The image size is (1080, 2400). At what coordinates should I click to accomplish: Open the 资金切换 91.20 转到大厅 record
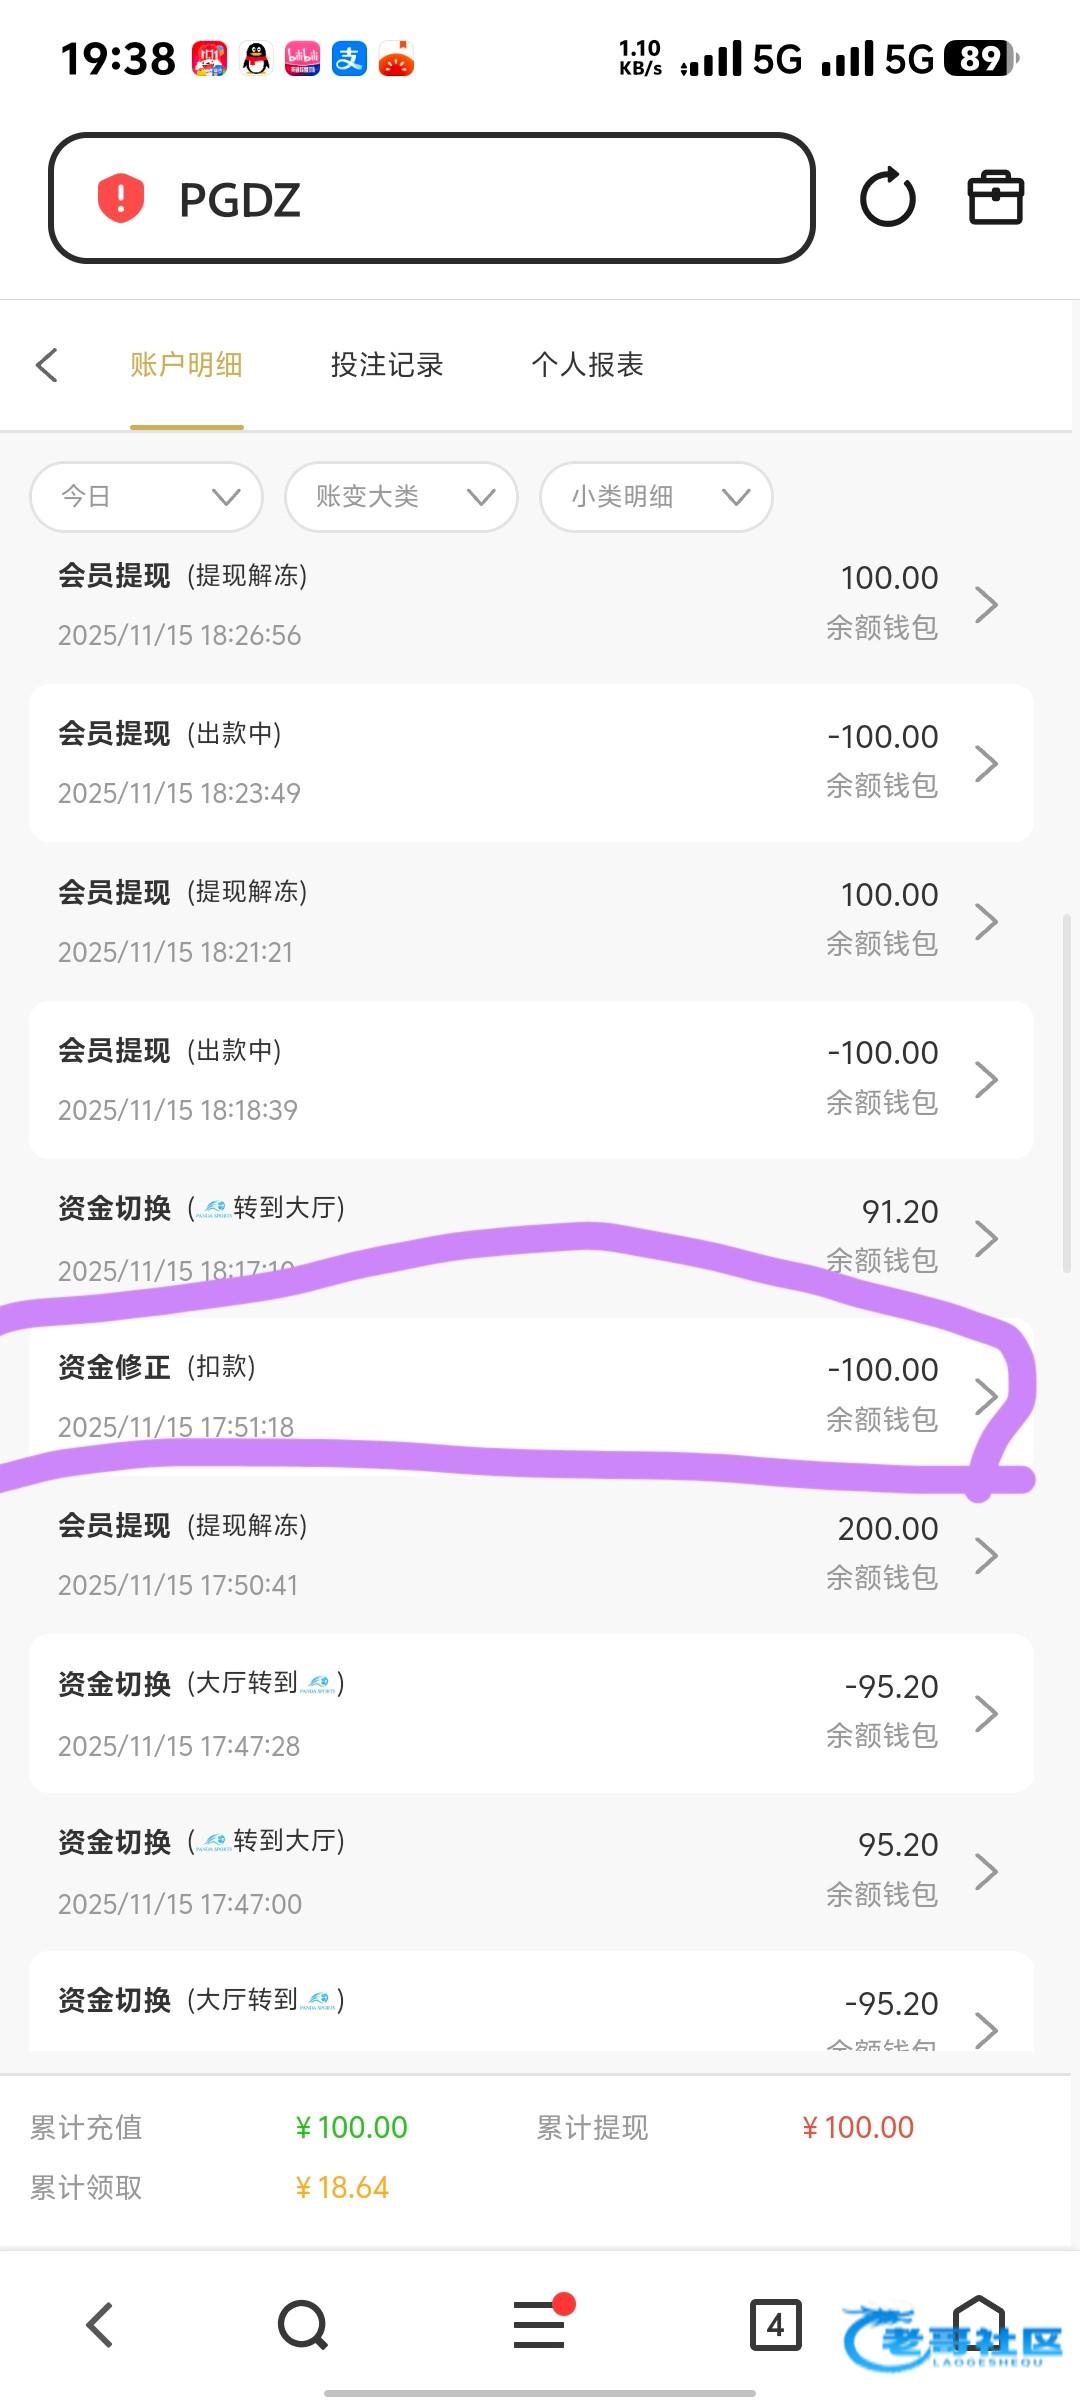(x=530, y=1238)
